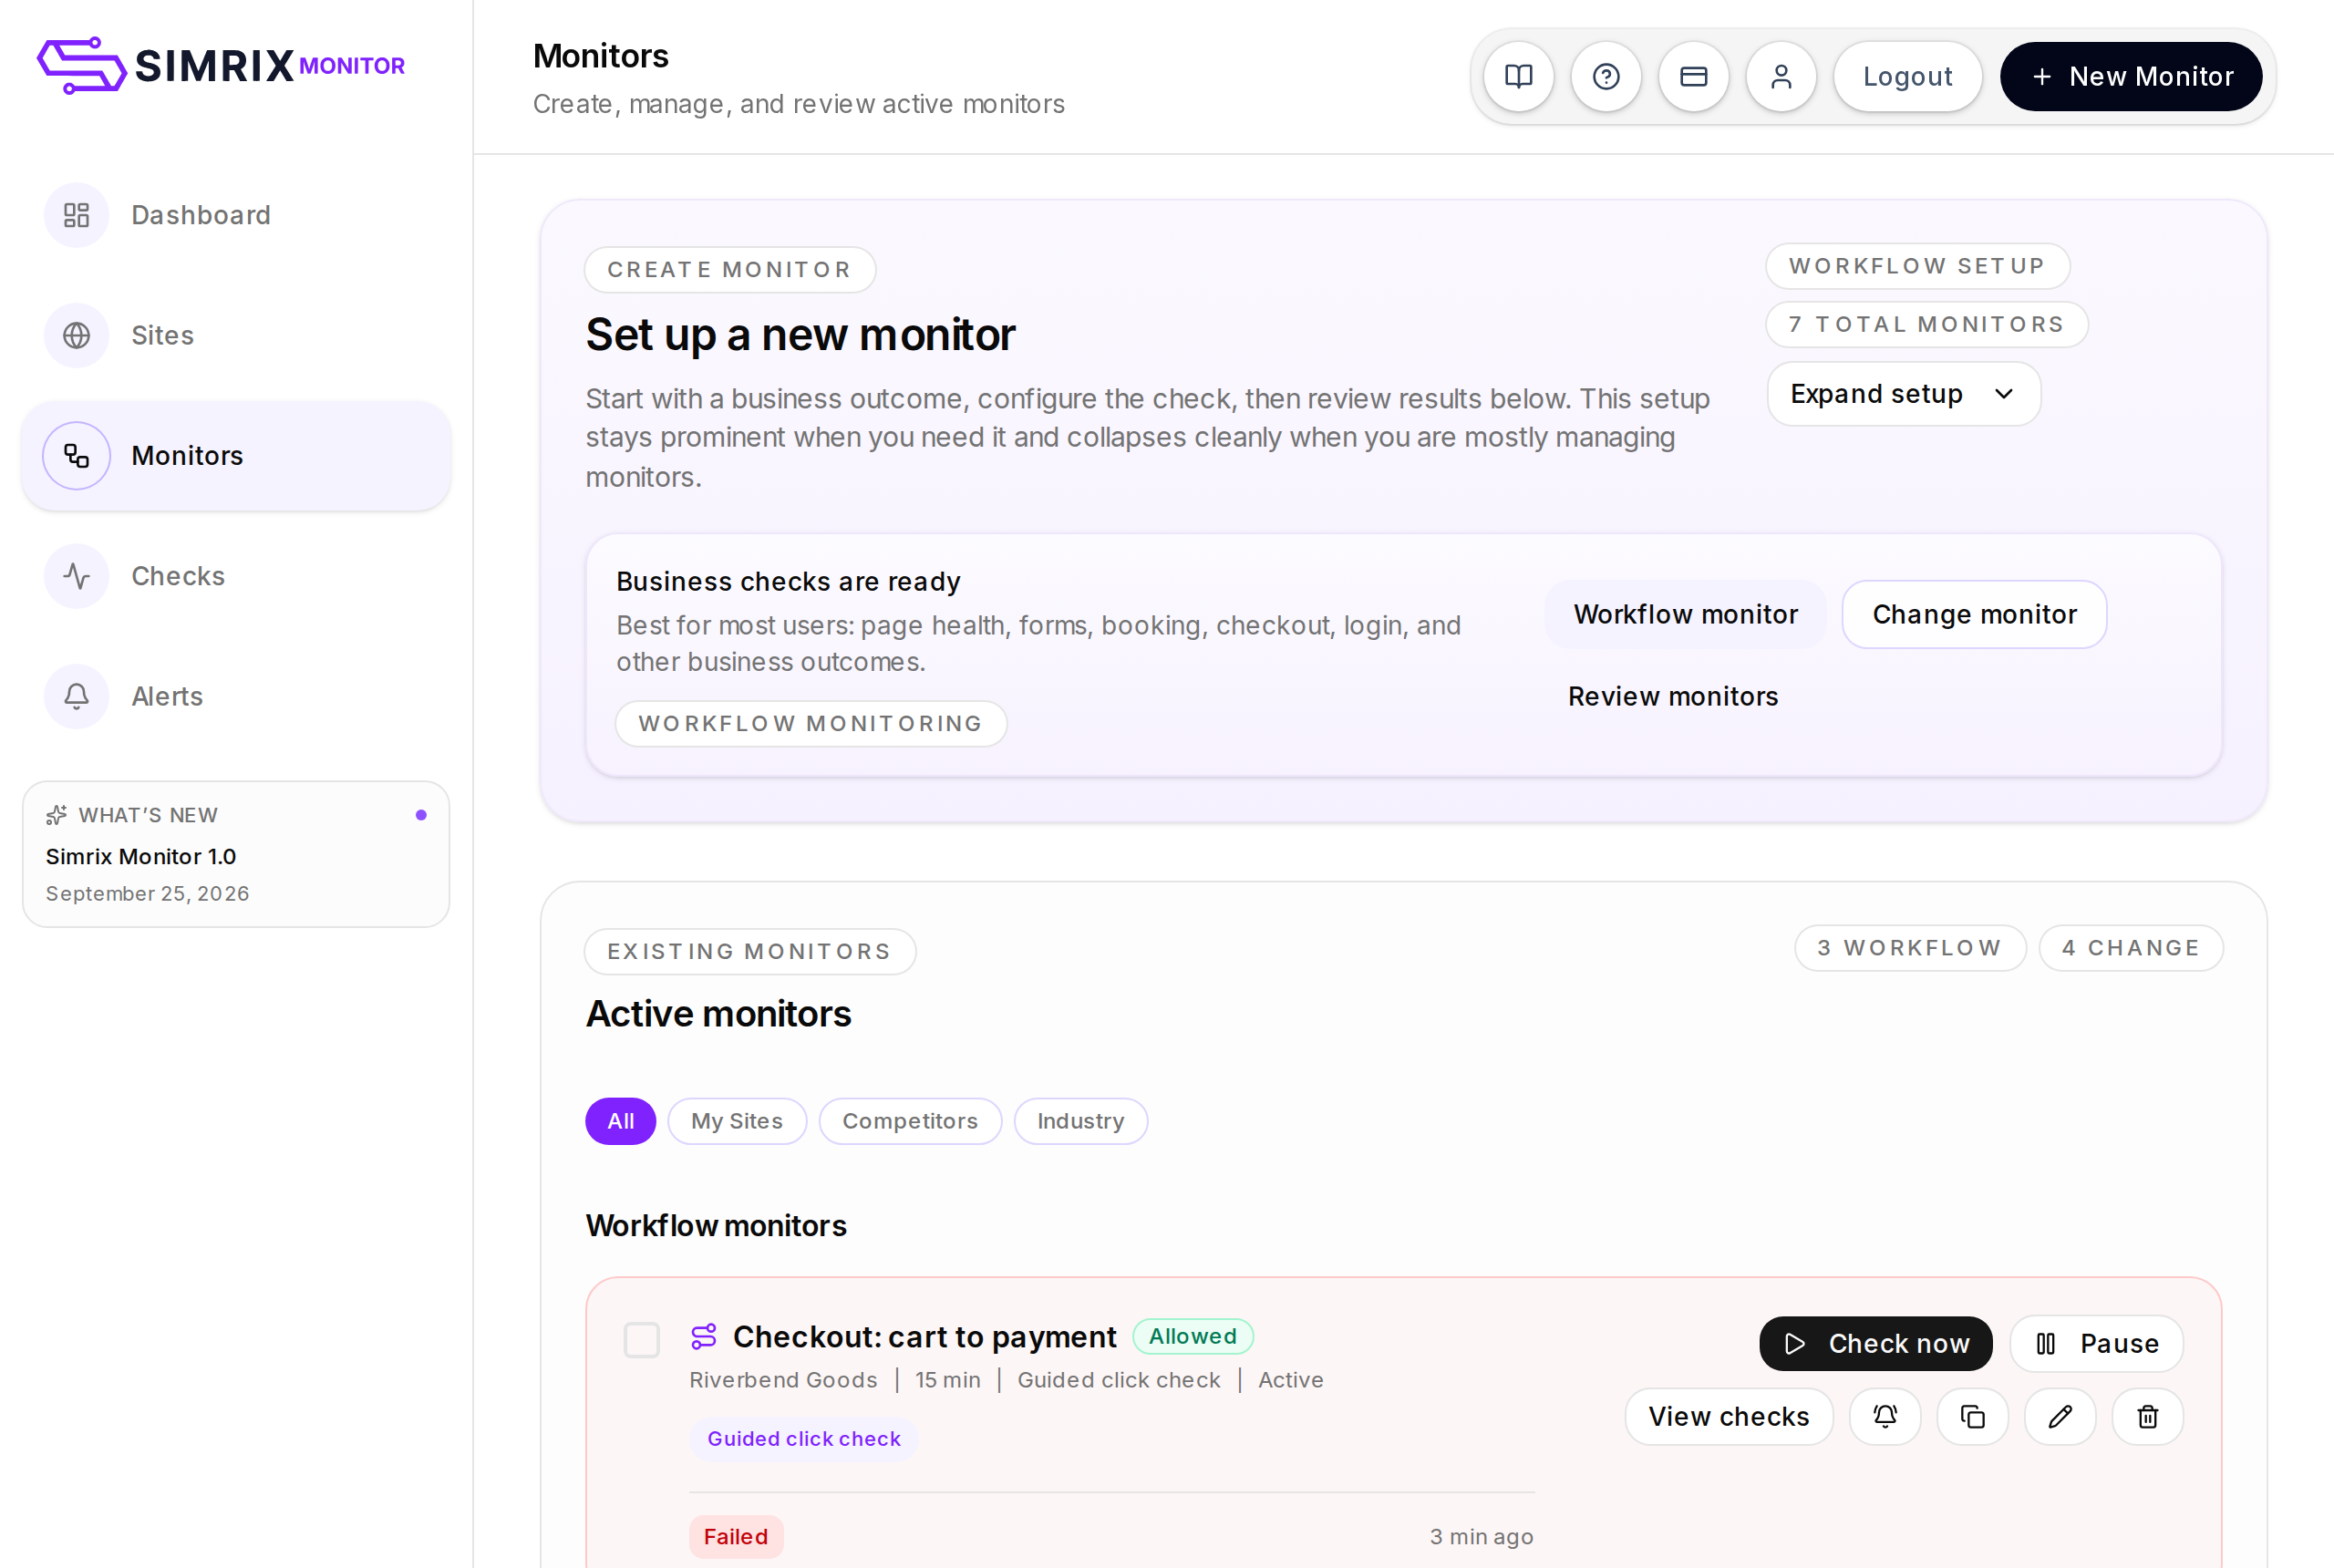
Task: Filter monitors by Industry
Action: click(1081, 1121)
